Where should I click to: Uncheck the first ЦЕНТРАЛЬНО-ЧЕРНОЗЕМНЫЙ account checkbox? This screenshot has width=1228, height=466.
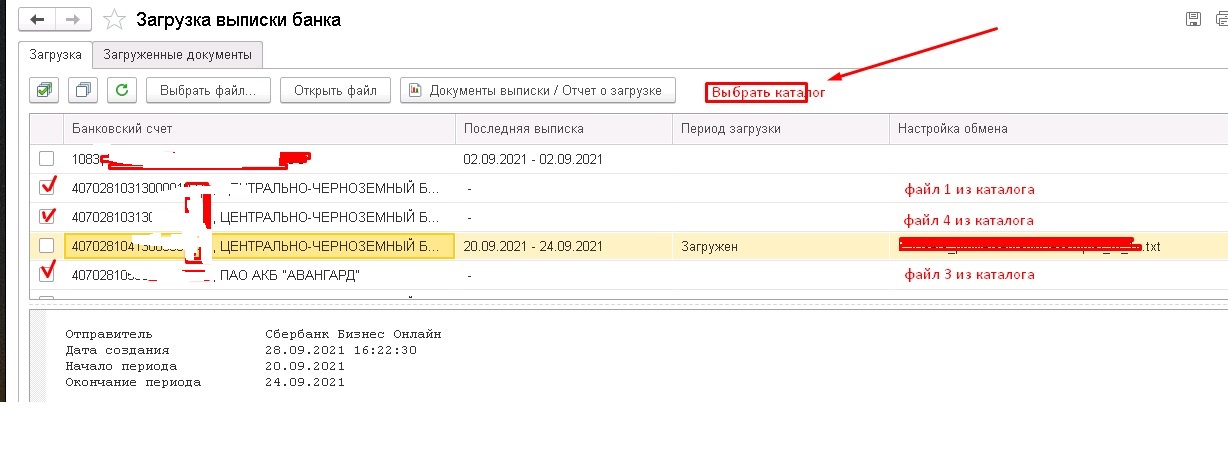47,187
